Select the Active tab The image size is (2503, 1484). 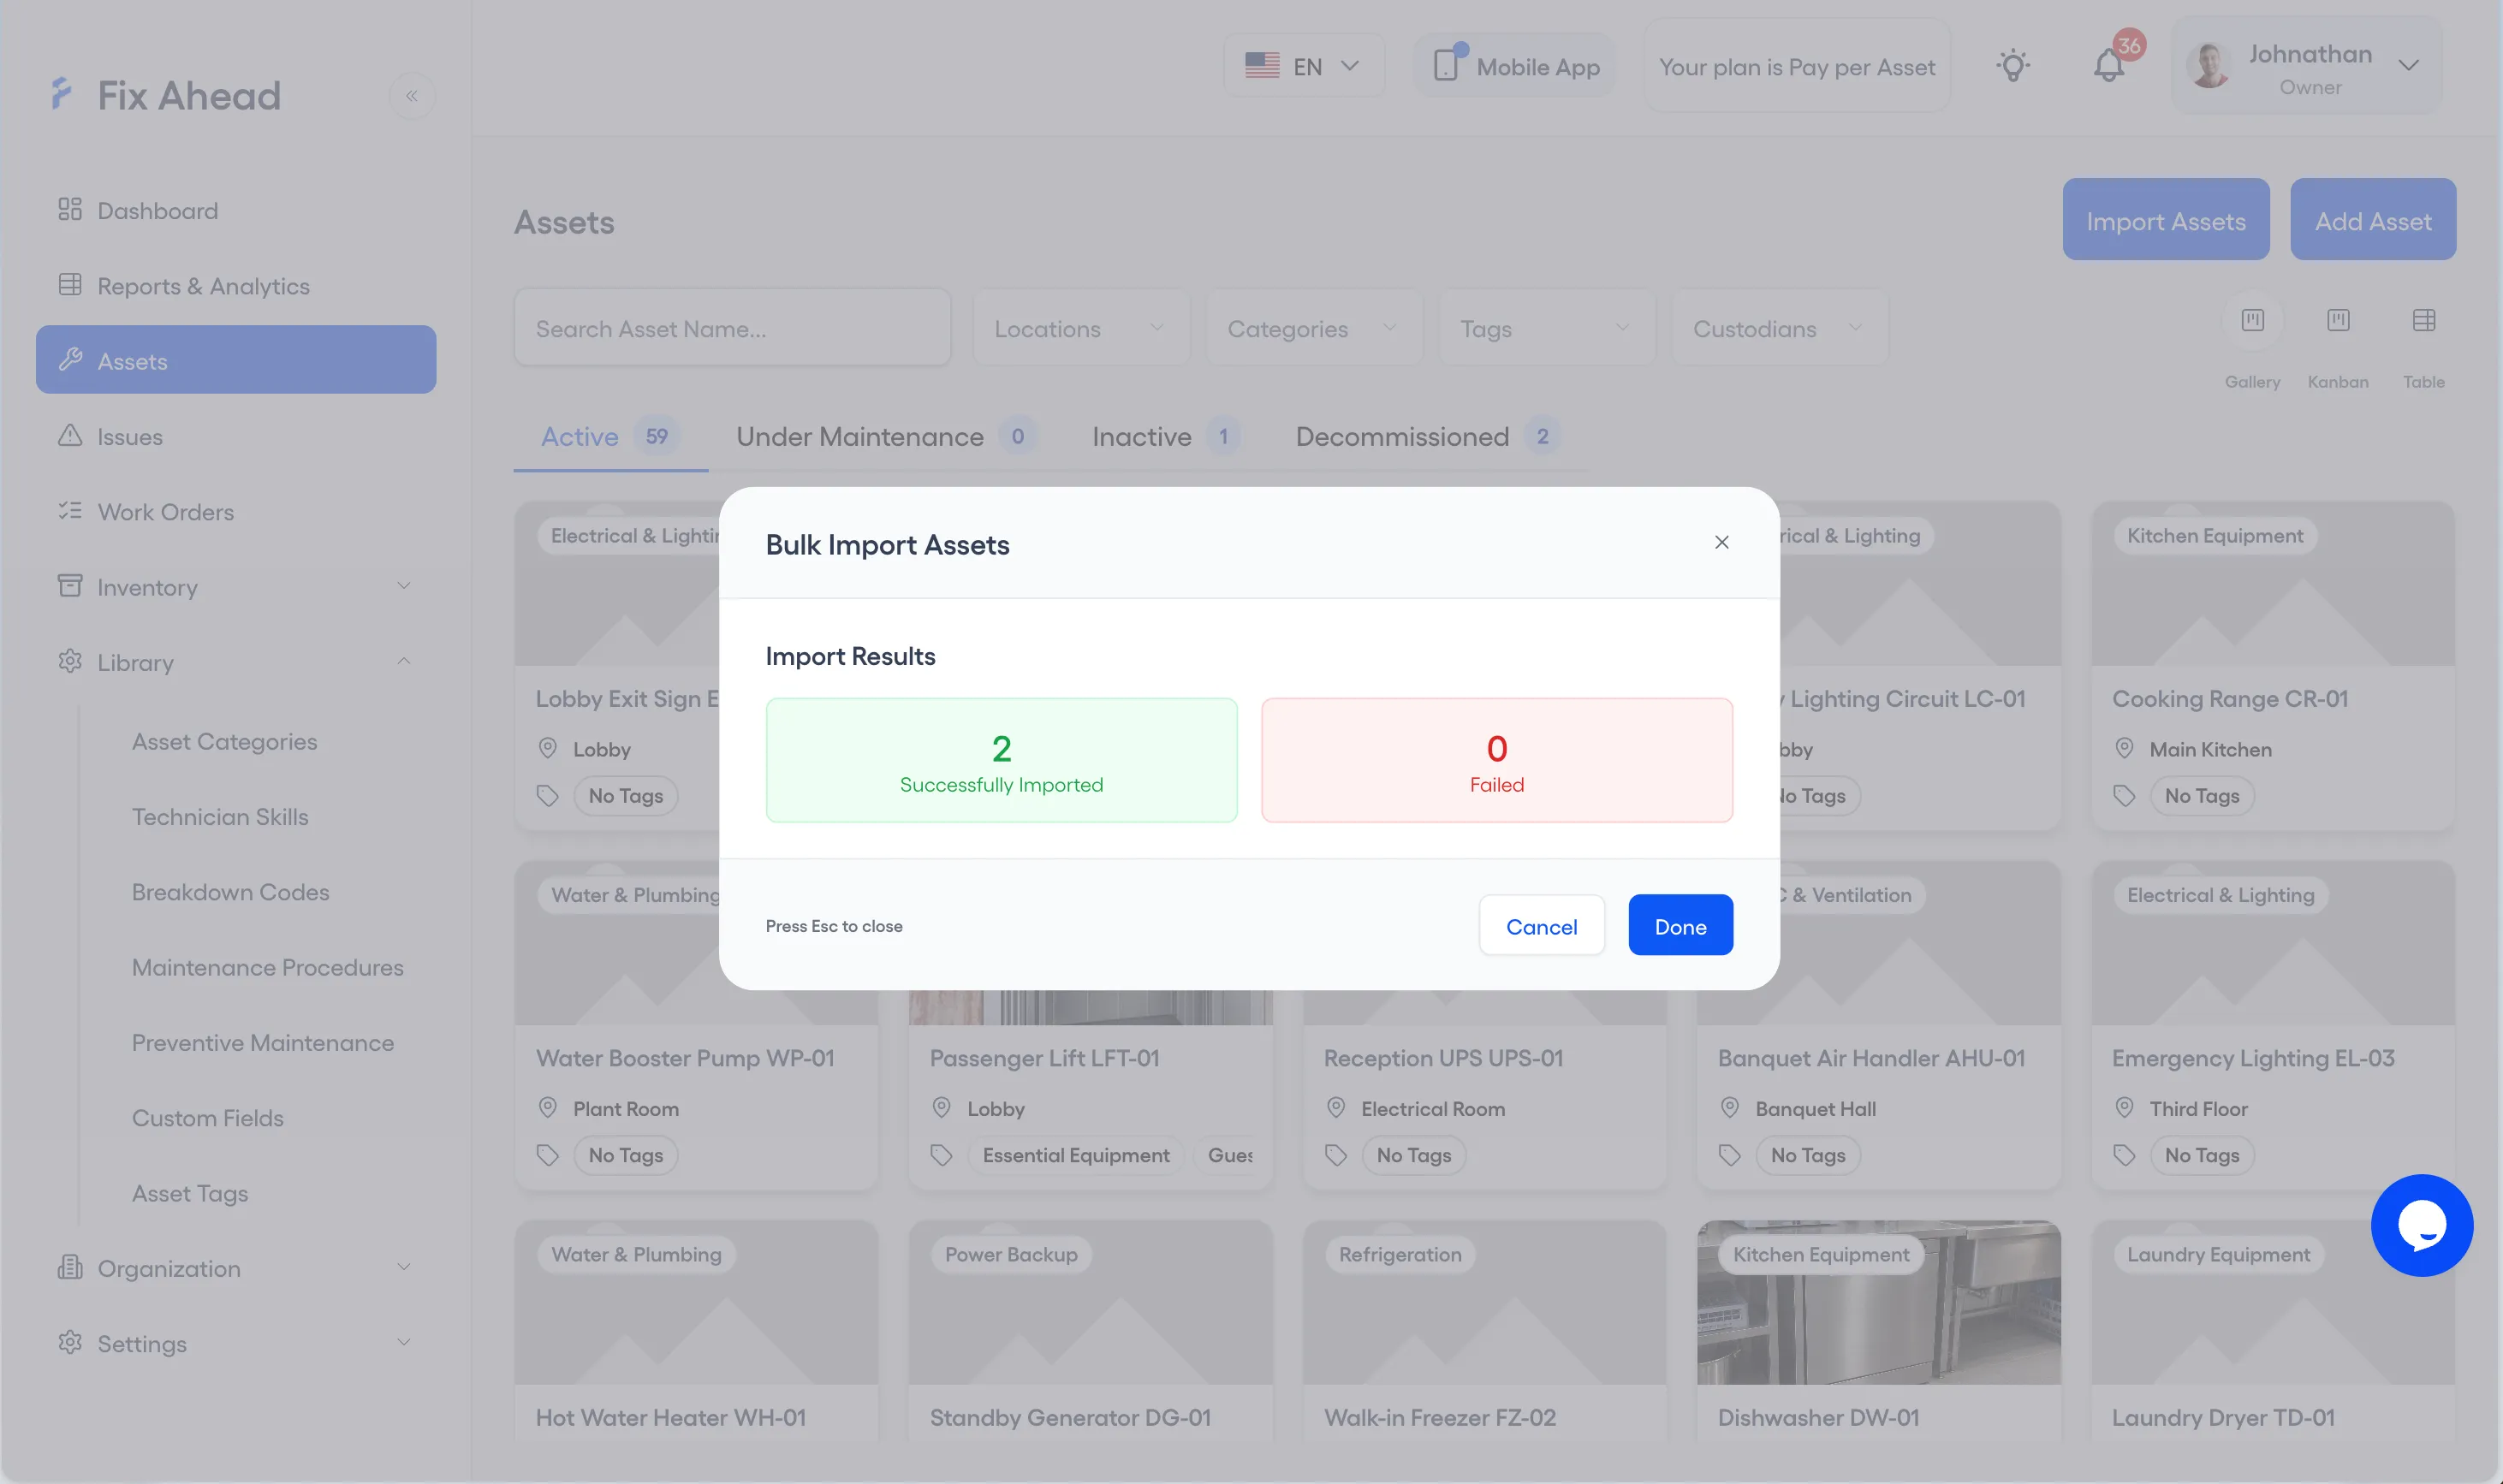click(x=610, y=437)
